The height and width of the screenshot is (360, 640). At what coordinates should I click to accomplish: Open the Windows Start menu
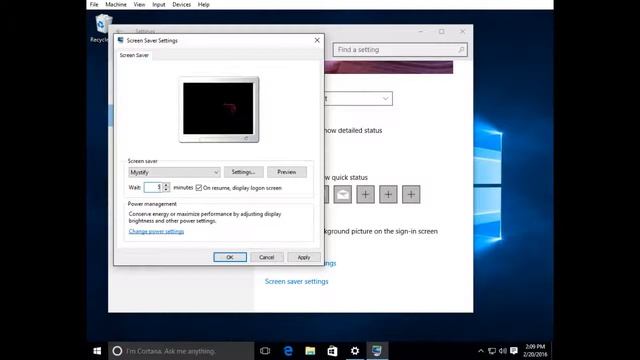pos(97,351)
